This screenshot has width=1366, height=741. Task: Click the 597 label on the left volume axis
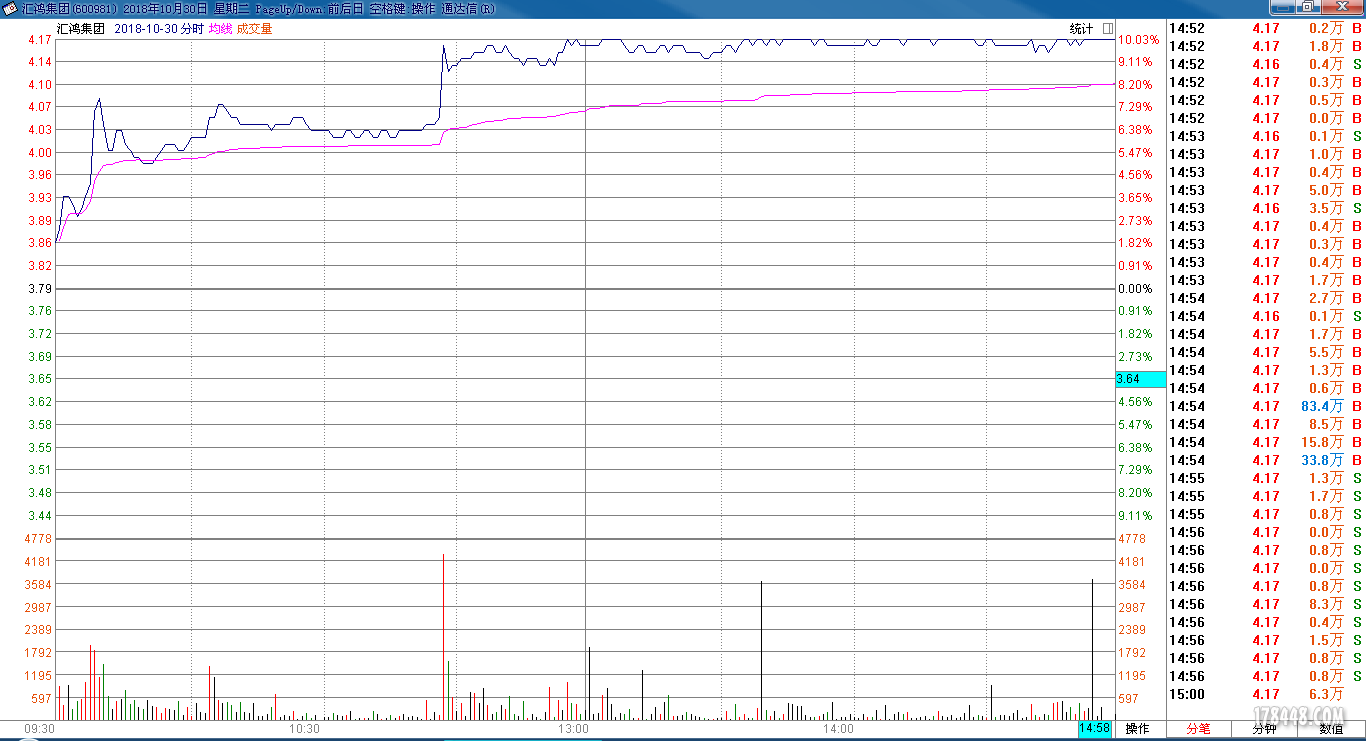(41, 699)
